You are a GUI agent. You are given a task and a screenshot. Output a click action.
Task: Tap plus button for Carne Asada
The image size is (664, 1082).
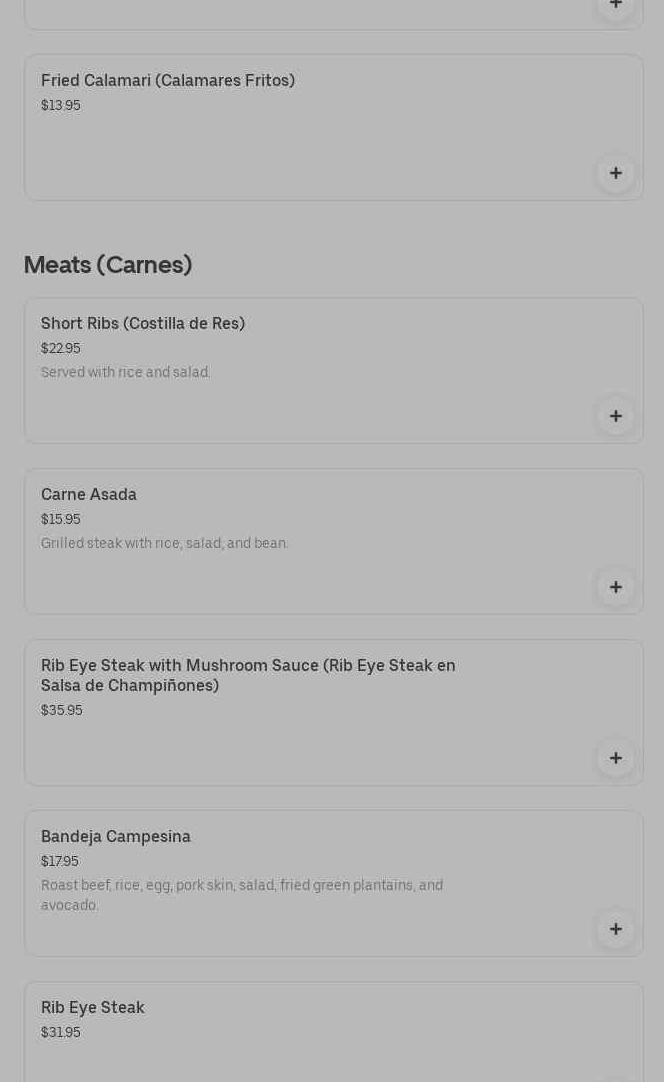pyautogui.click(x=615, y=587)
